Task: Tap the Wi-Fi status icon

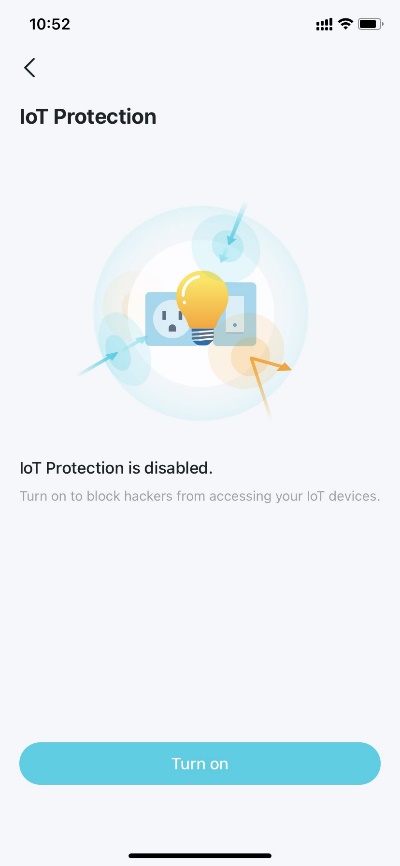Action: 346,24
